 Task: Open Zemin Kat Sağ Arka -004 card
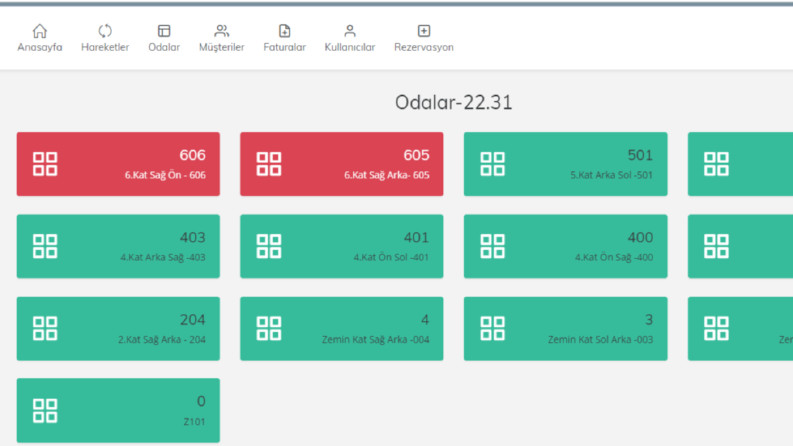(x=342, y=329)
